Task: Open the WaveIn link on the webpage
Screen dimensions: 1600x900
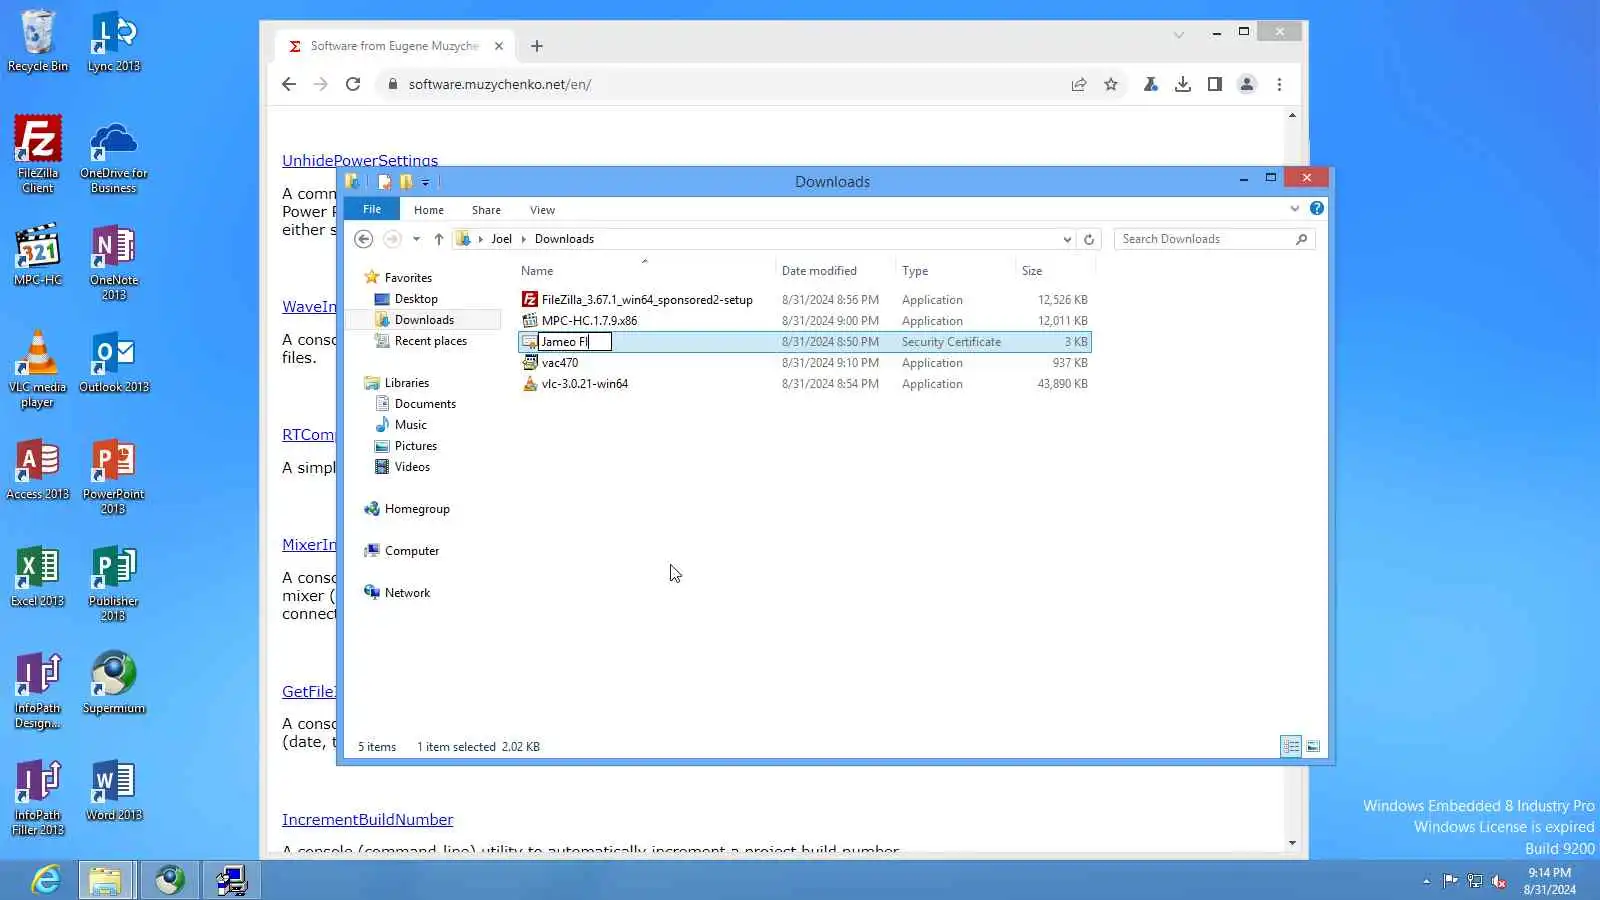Action: point(309,307)
